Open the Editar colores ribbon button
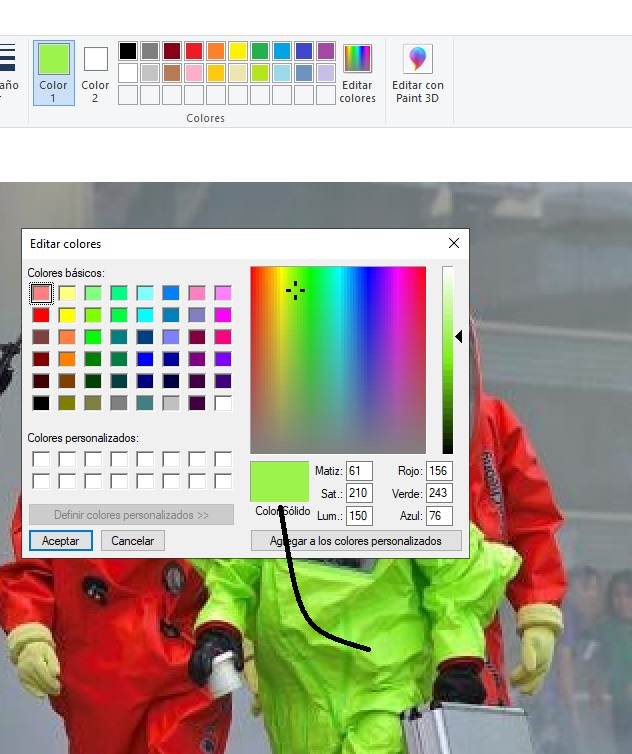The height and width of the screenshot is (754, 632). (x=357, y=73)
